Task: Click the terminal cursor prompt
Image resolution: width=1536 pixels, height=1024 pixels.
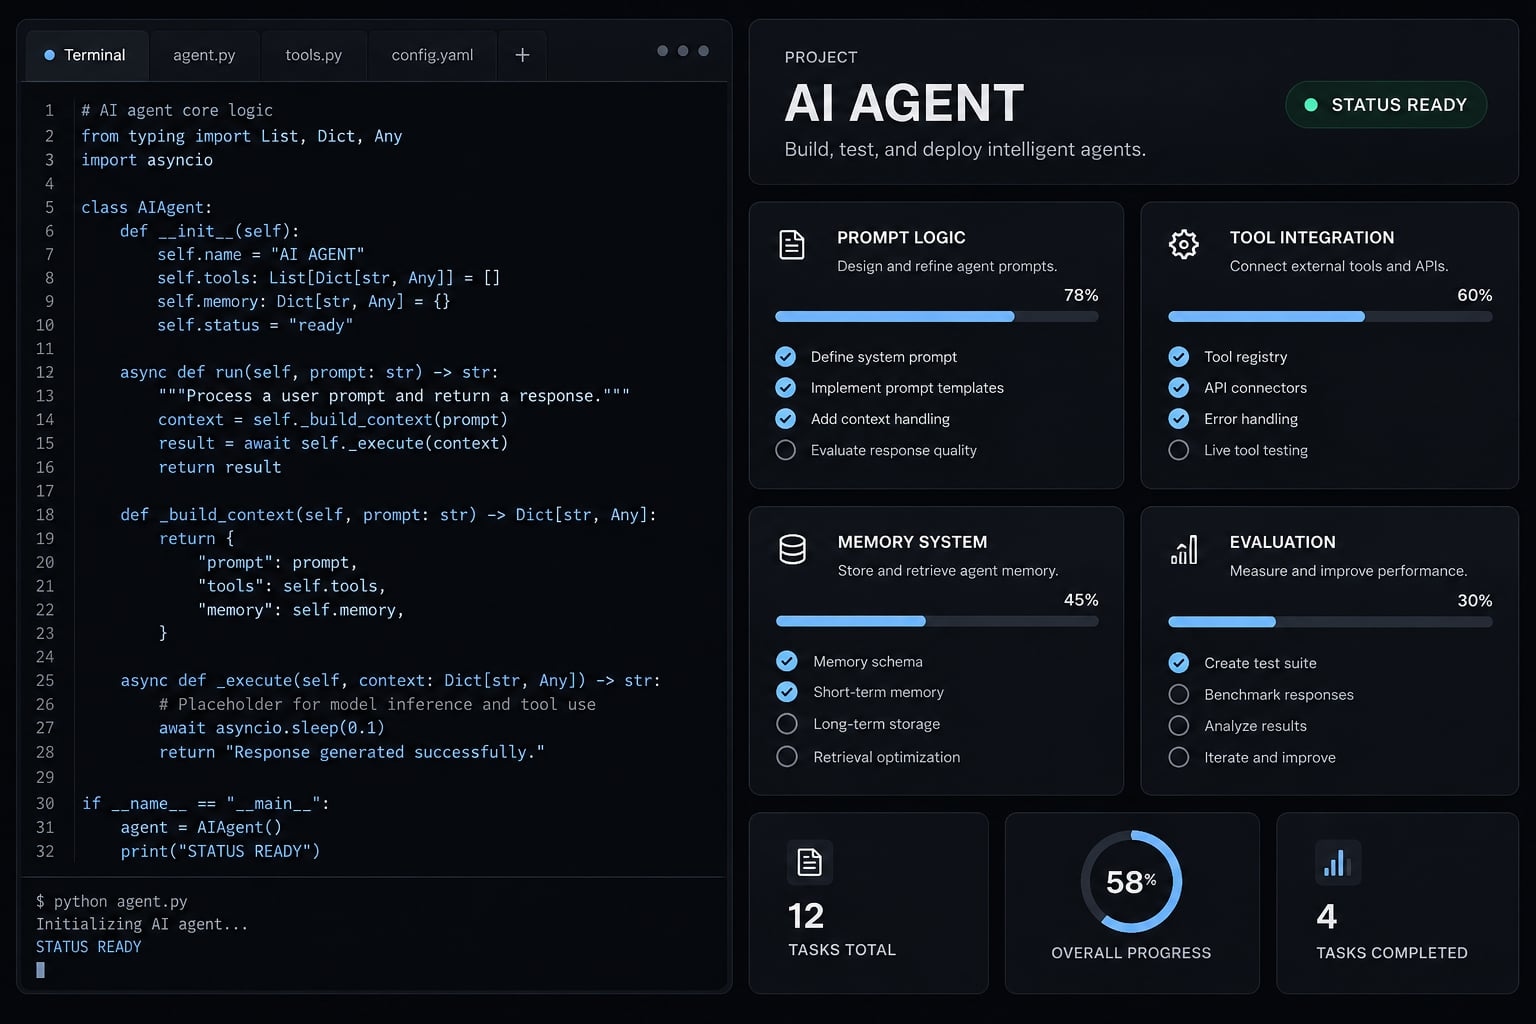Action: pos(40,970)
